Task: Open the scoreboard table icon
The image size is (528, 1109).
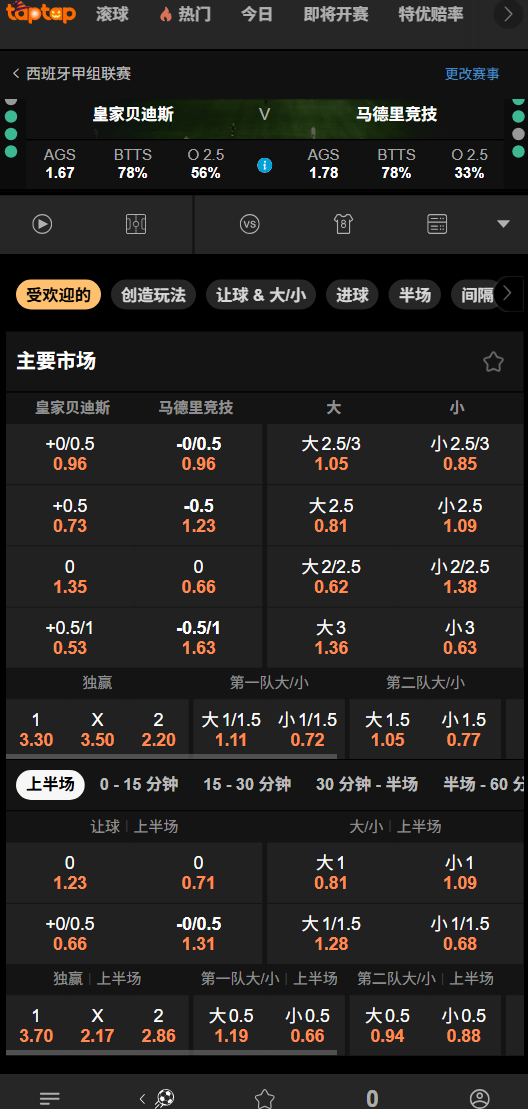Action: 438,224
